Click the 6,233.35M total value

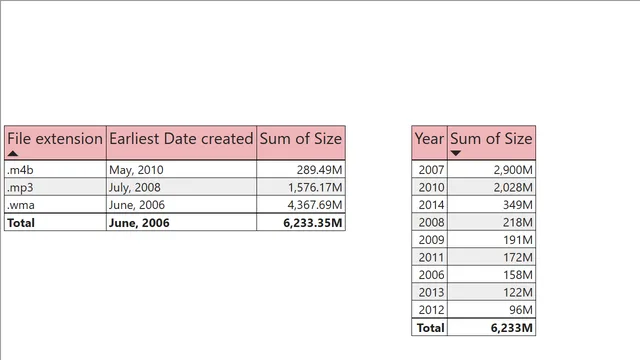click(313, 223)
